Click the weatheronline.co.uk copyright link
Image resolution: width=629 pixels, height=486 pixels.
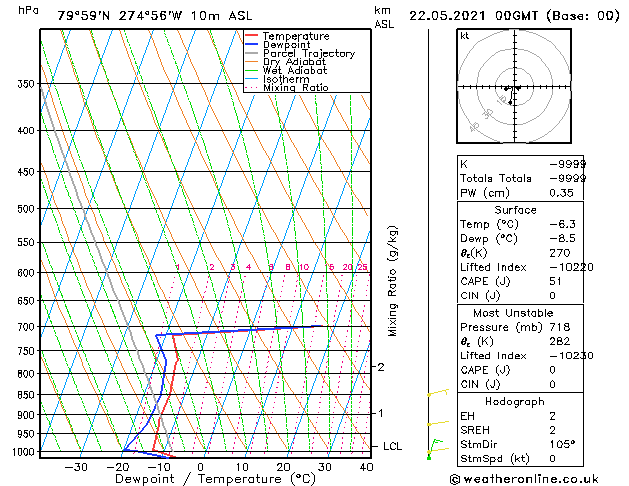tap(523, 479)
